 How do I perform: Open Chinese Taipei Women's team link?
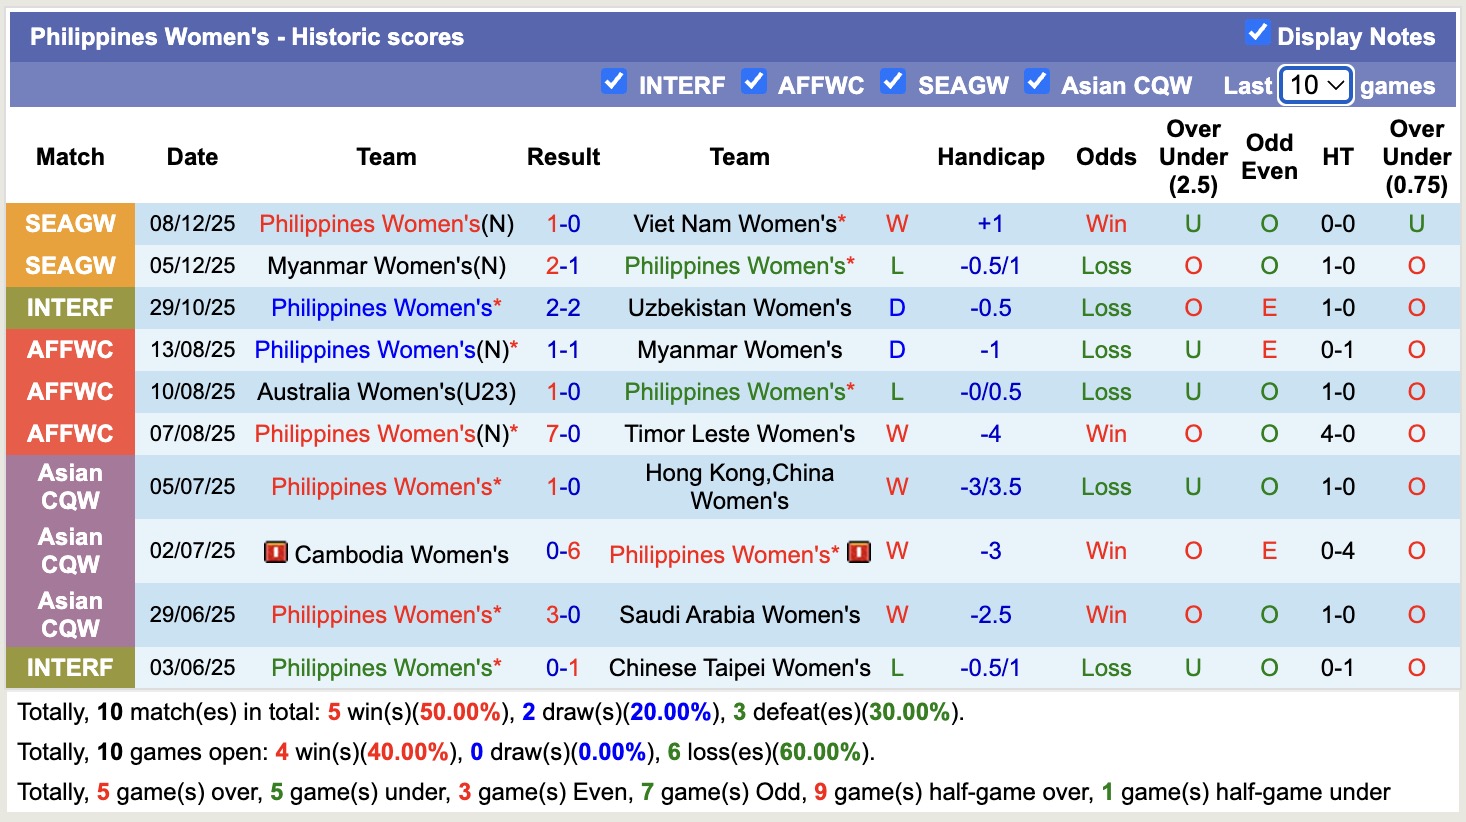click(x=739, y=668)
